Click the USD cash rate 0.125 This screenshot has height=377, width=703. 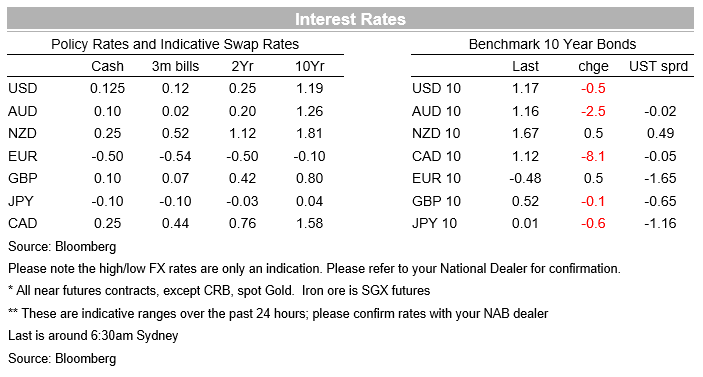tap(107, 88)
